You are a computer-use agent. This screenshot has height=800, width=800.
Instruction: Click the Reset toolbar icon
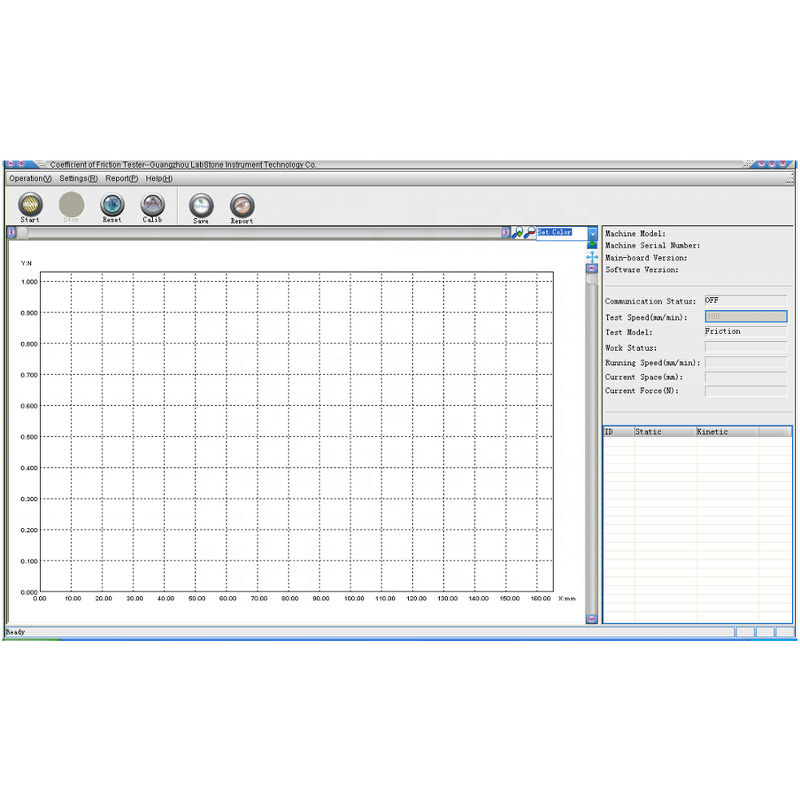(x=112, y=204)
